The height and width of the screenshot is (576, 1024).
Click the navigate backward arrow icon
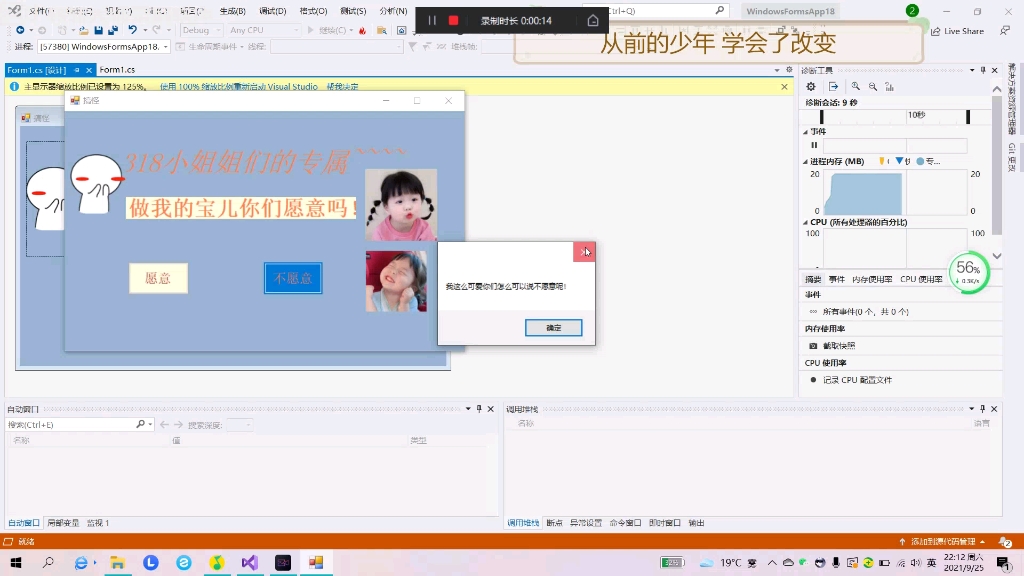(21, 30)
